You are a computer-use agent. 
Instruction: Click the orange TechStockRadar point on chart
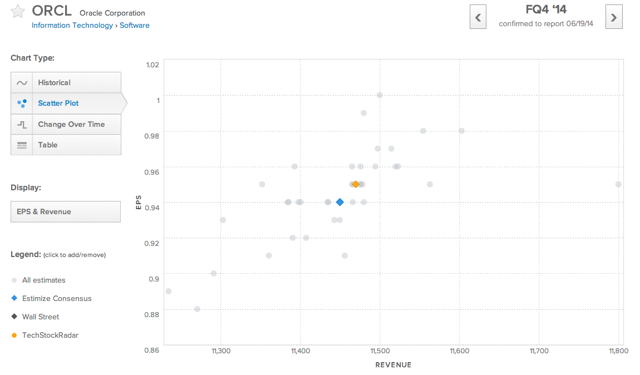pyautogui.click(x=356, y=184)
